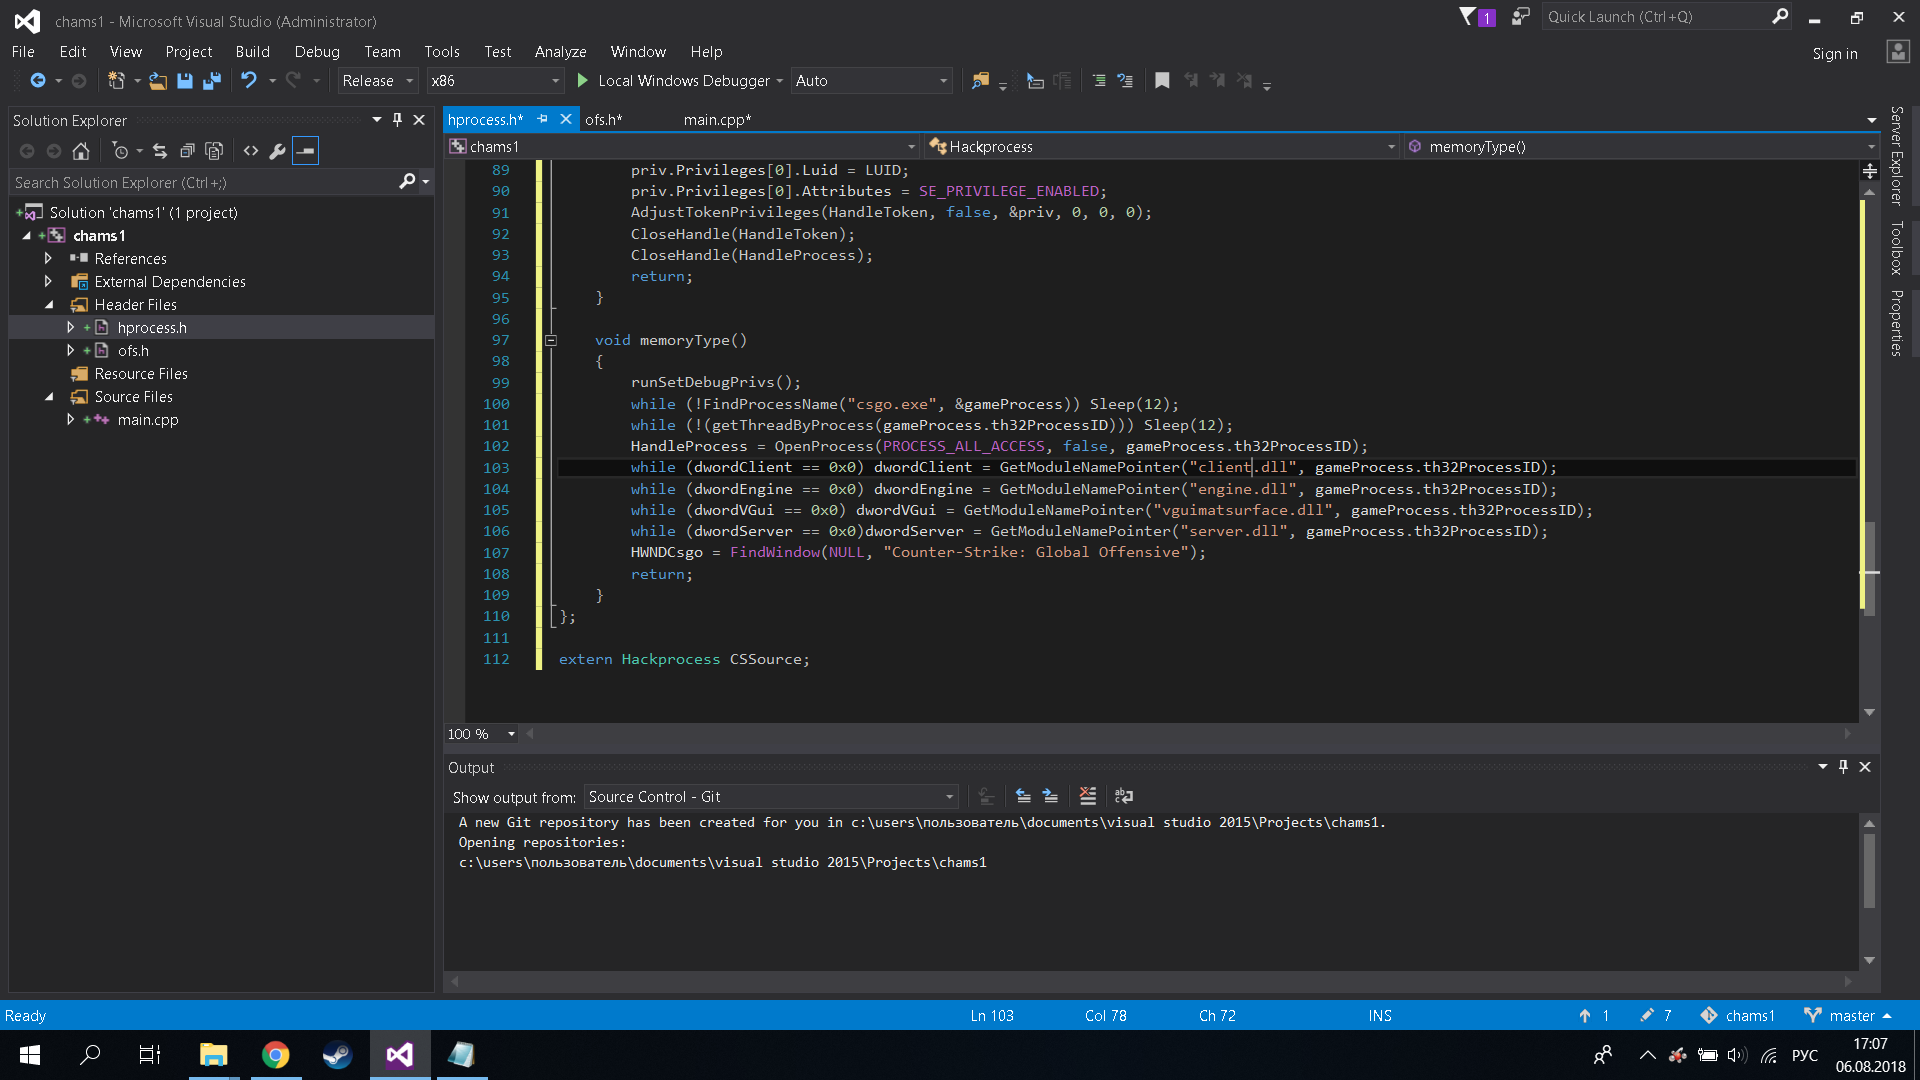Screen dimensions: 1920x1080
Task: Click the Save All toolbar icon
Action: coord(212,81)
